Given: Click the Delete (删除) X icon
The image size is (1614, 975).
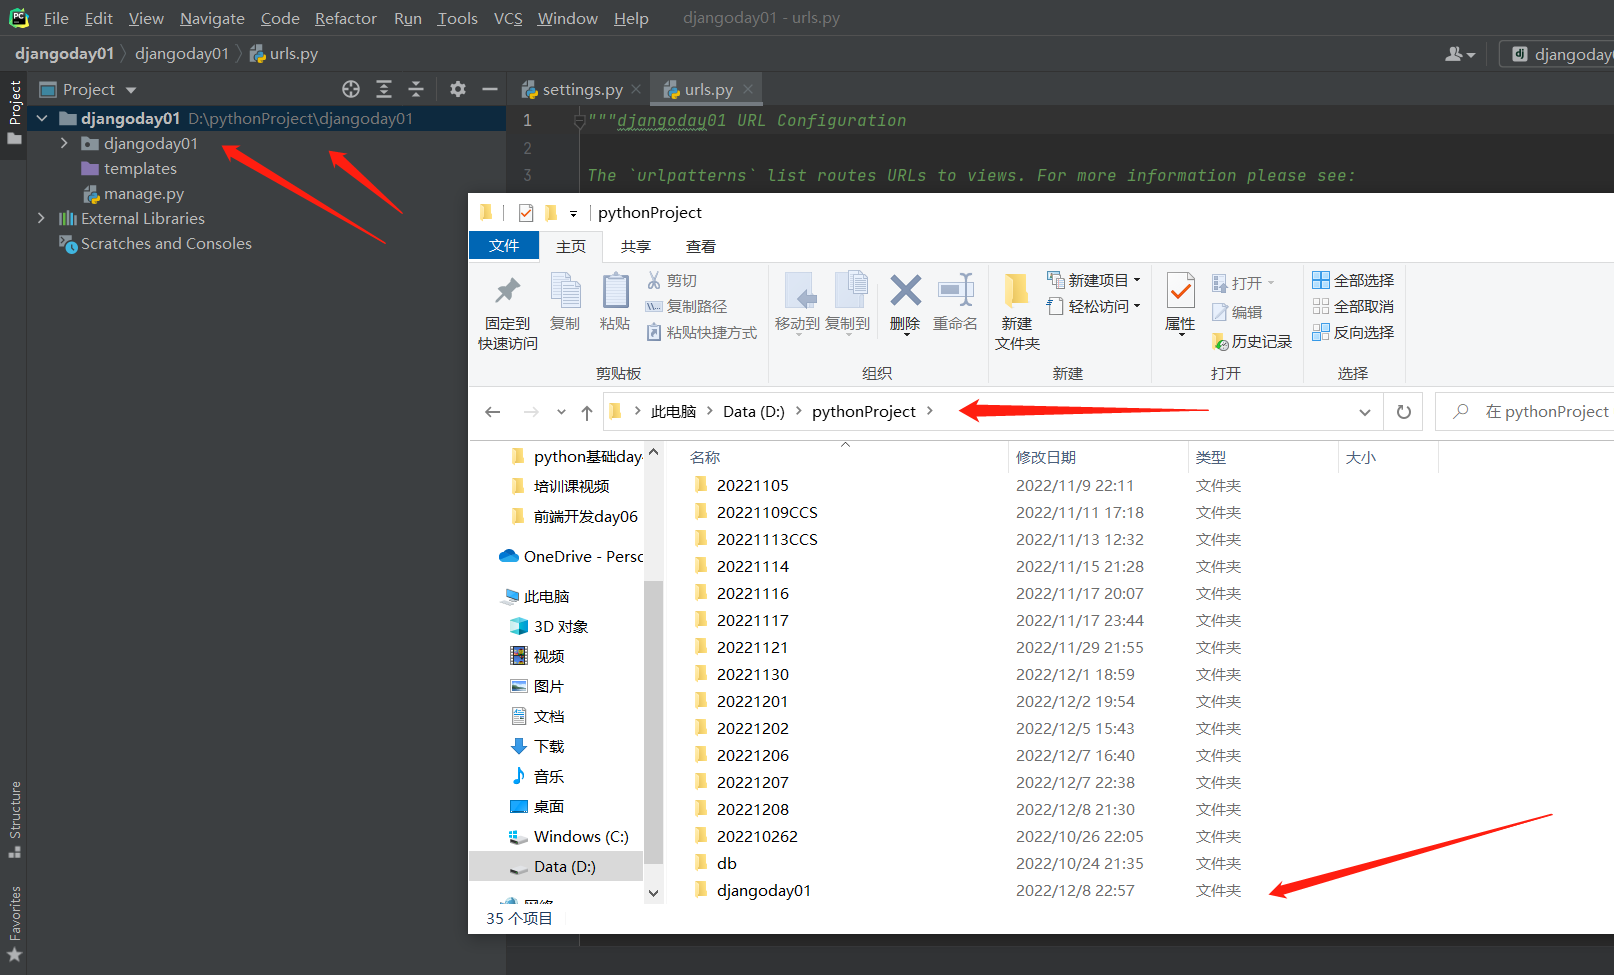Looking at the screenshot, I should (x=905, y=290).
